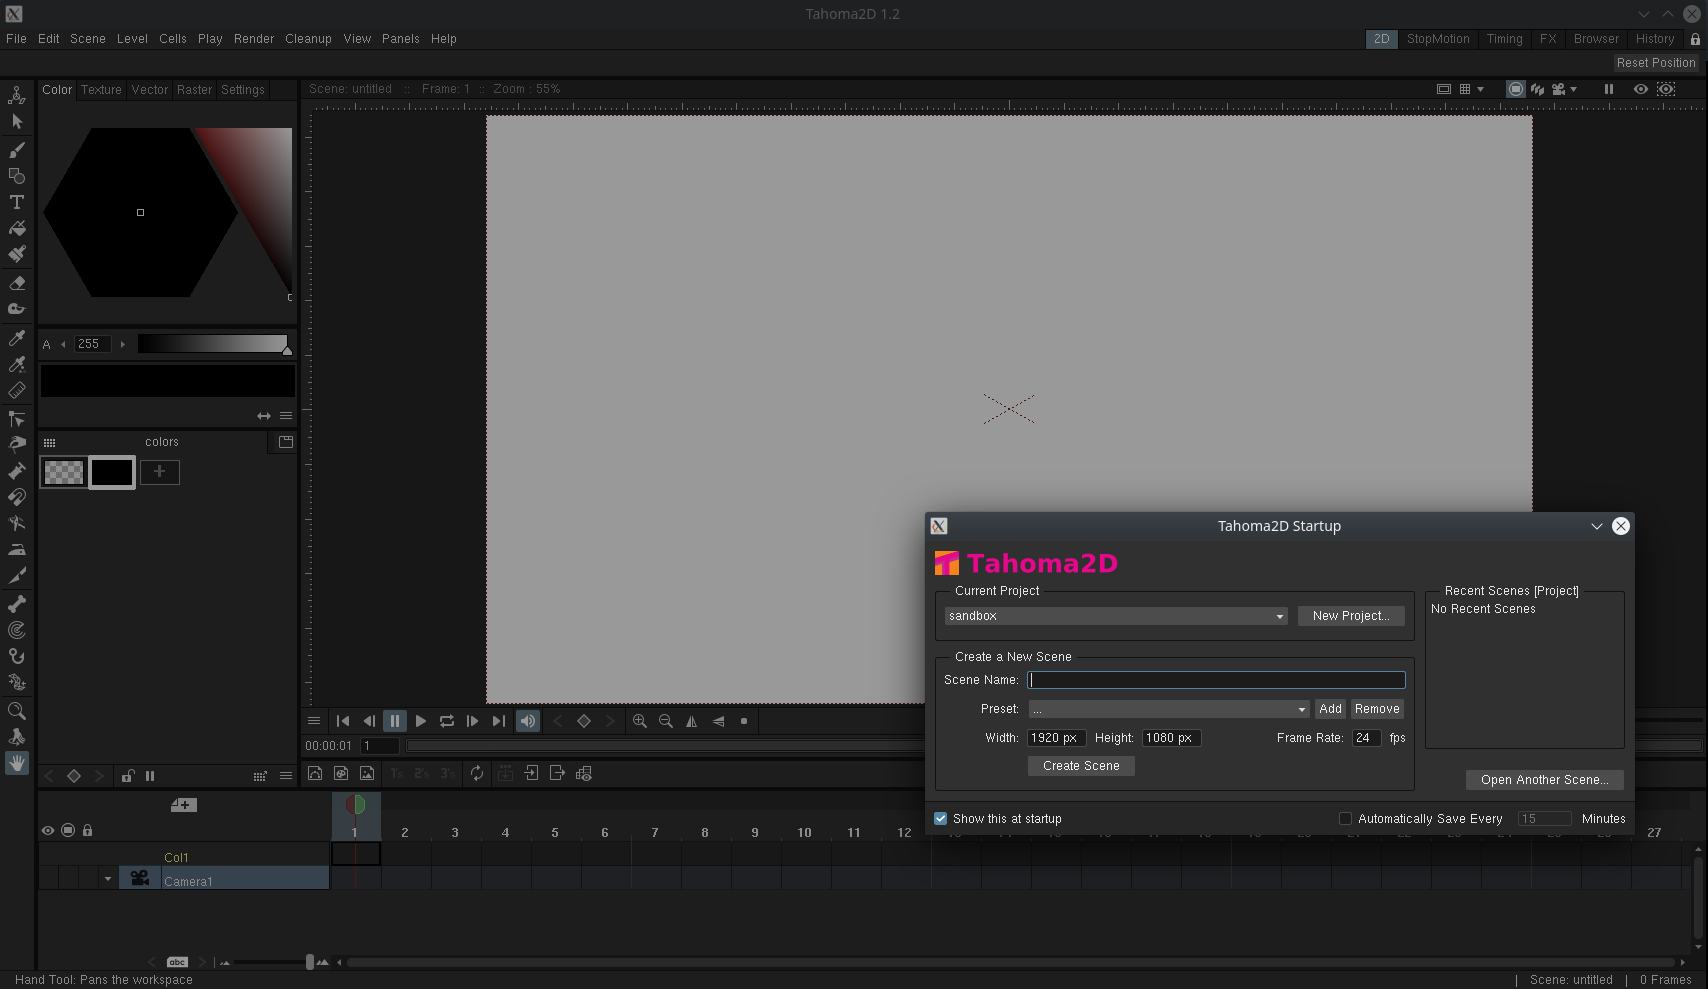Select the Fill bucket tool

(17, 228)
